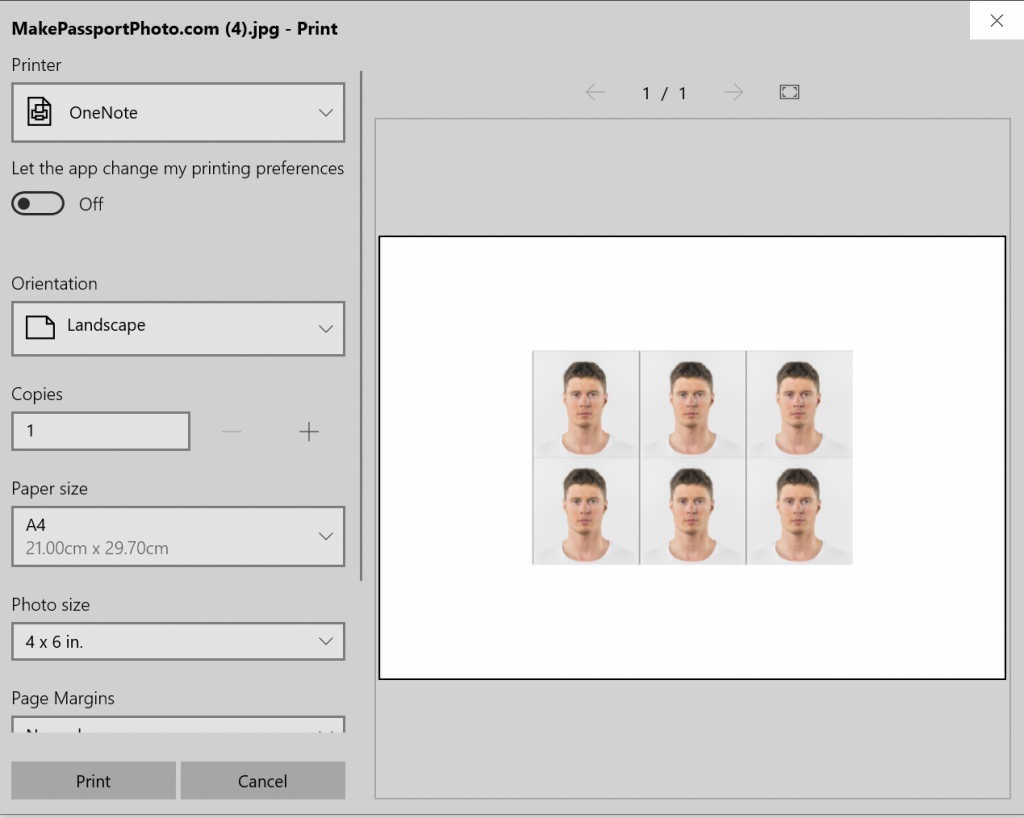Click the forward page navigation arrow

[735, 92]
